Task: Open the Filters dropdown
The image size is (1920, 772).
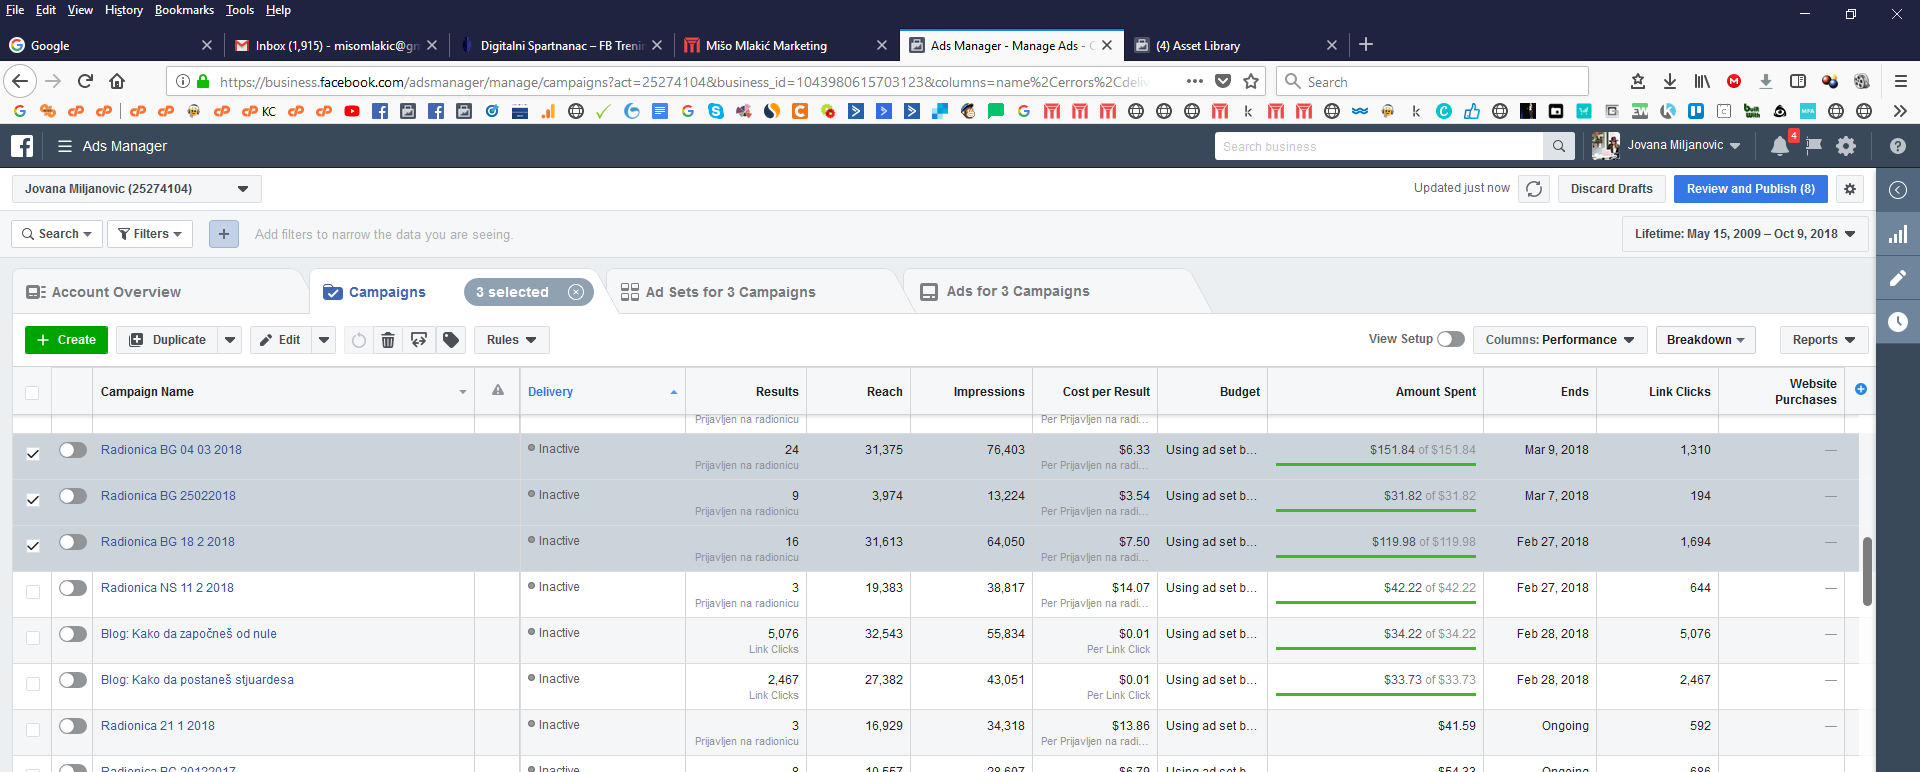Action: (x=150, y=234)
